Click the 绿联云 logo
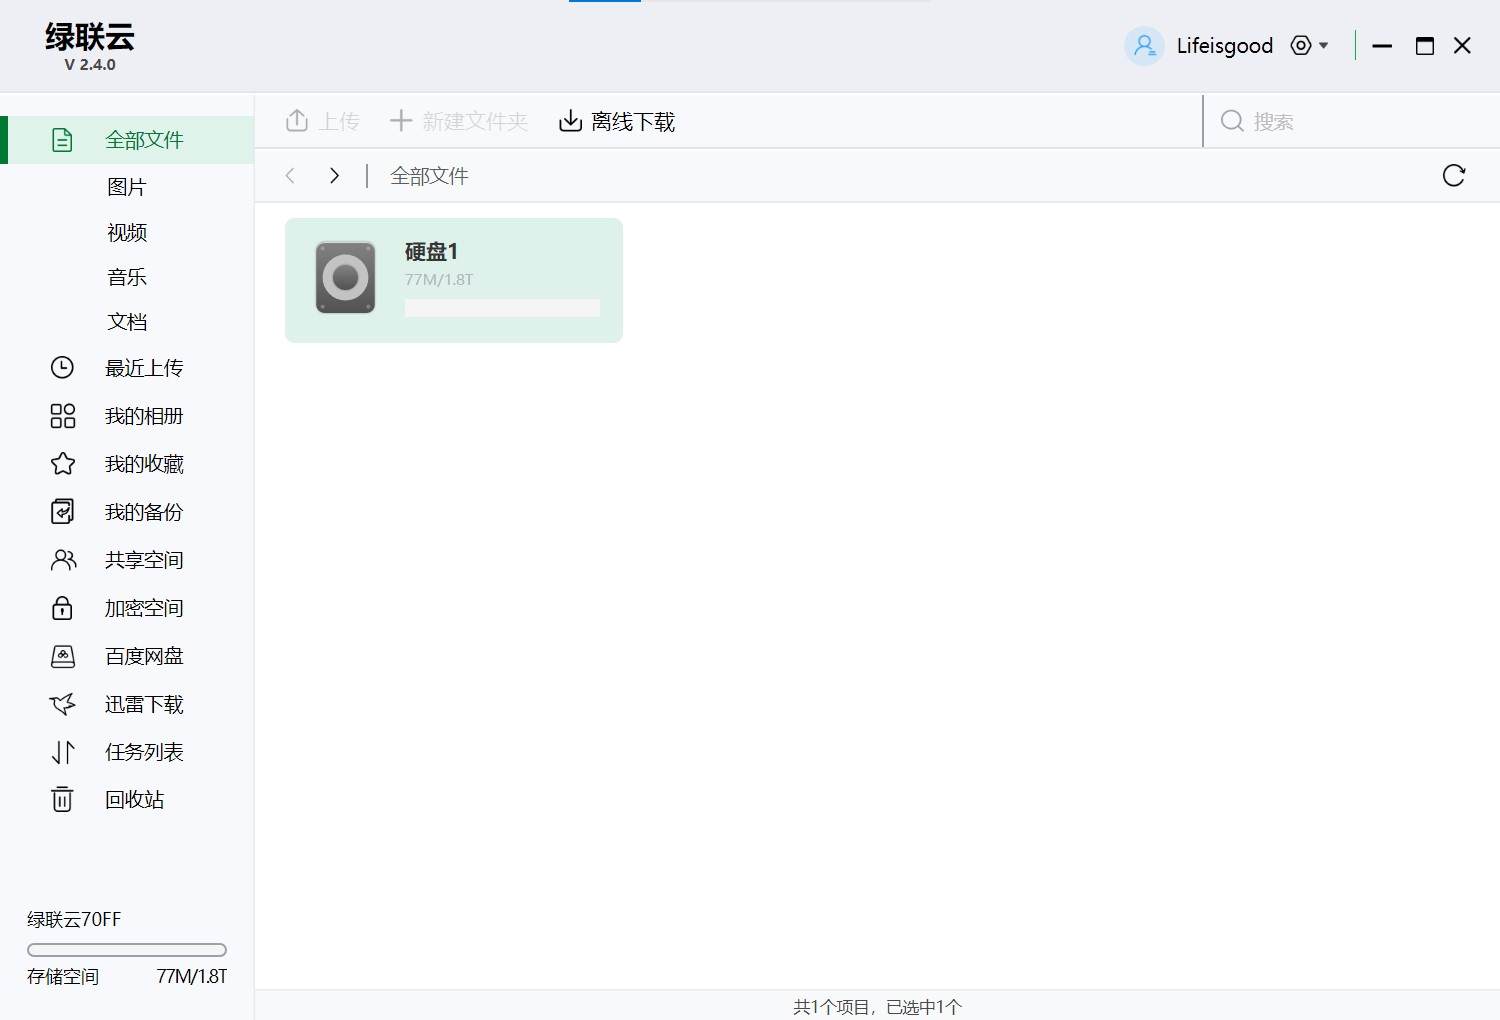 point(90,37)
